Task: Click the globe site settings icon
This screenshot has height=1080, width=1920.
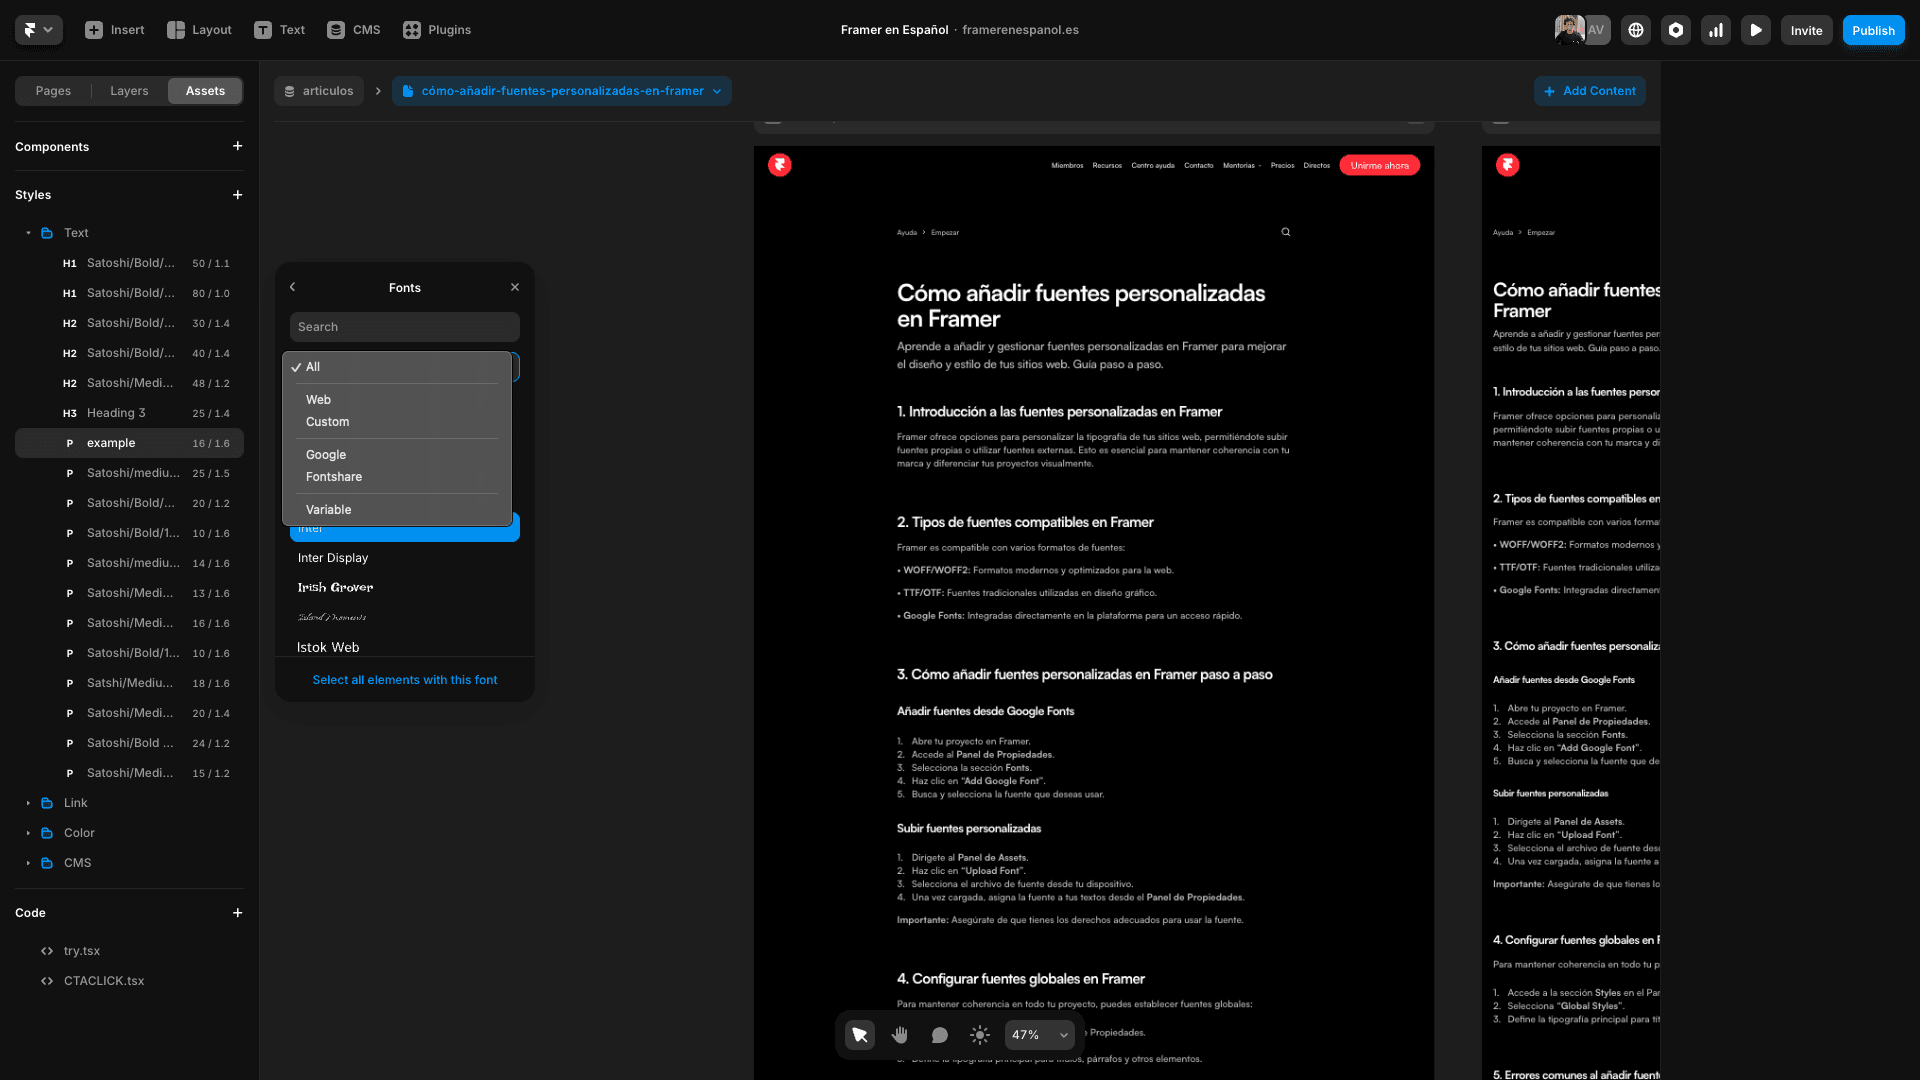Action: 1636,30
